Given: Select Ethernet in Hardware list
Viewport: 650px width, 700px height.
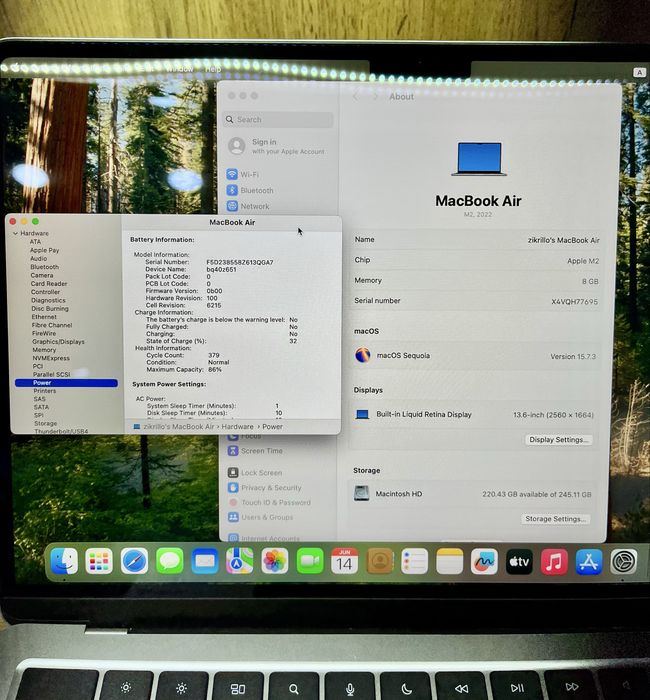Looking at the screenshot, I should [44, 317].
